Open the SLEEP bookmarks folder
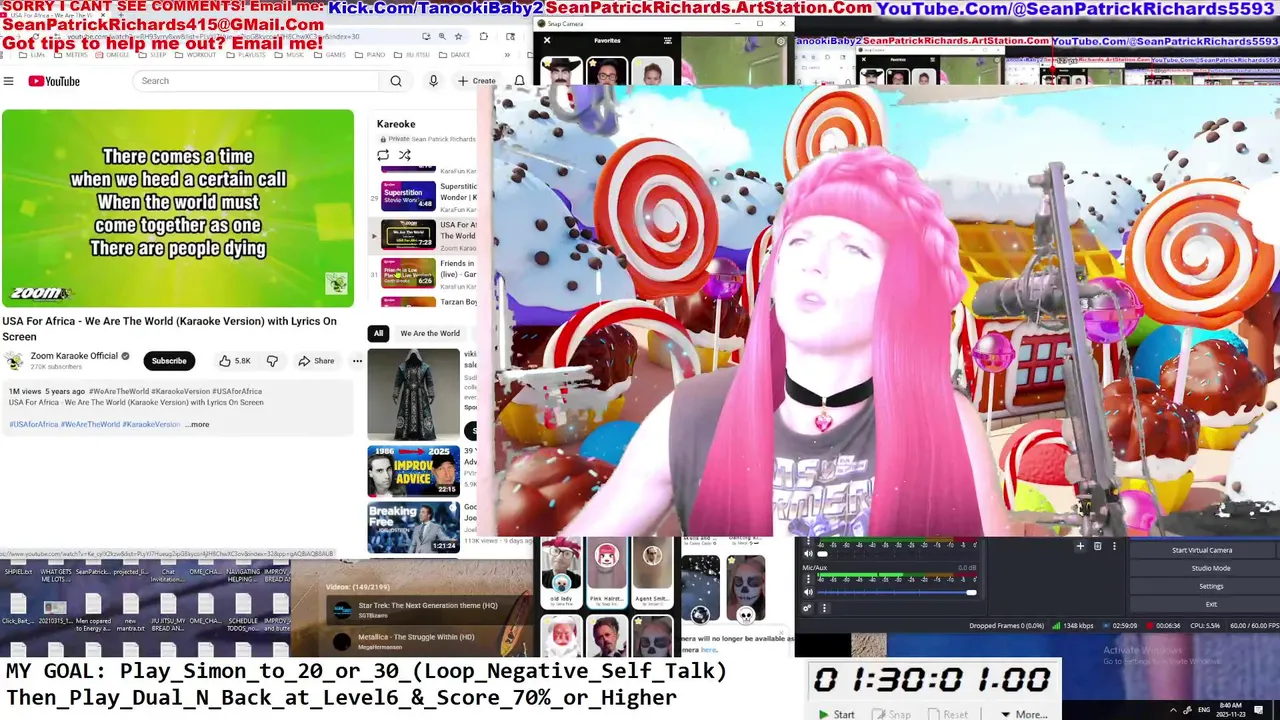1280x720 pixels. [154, 55]
